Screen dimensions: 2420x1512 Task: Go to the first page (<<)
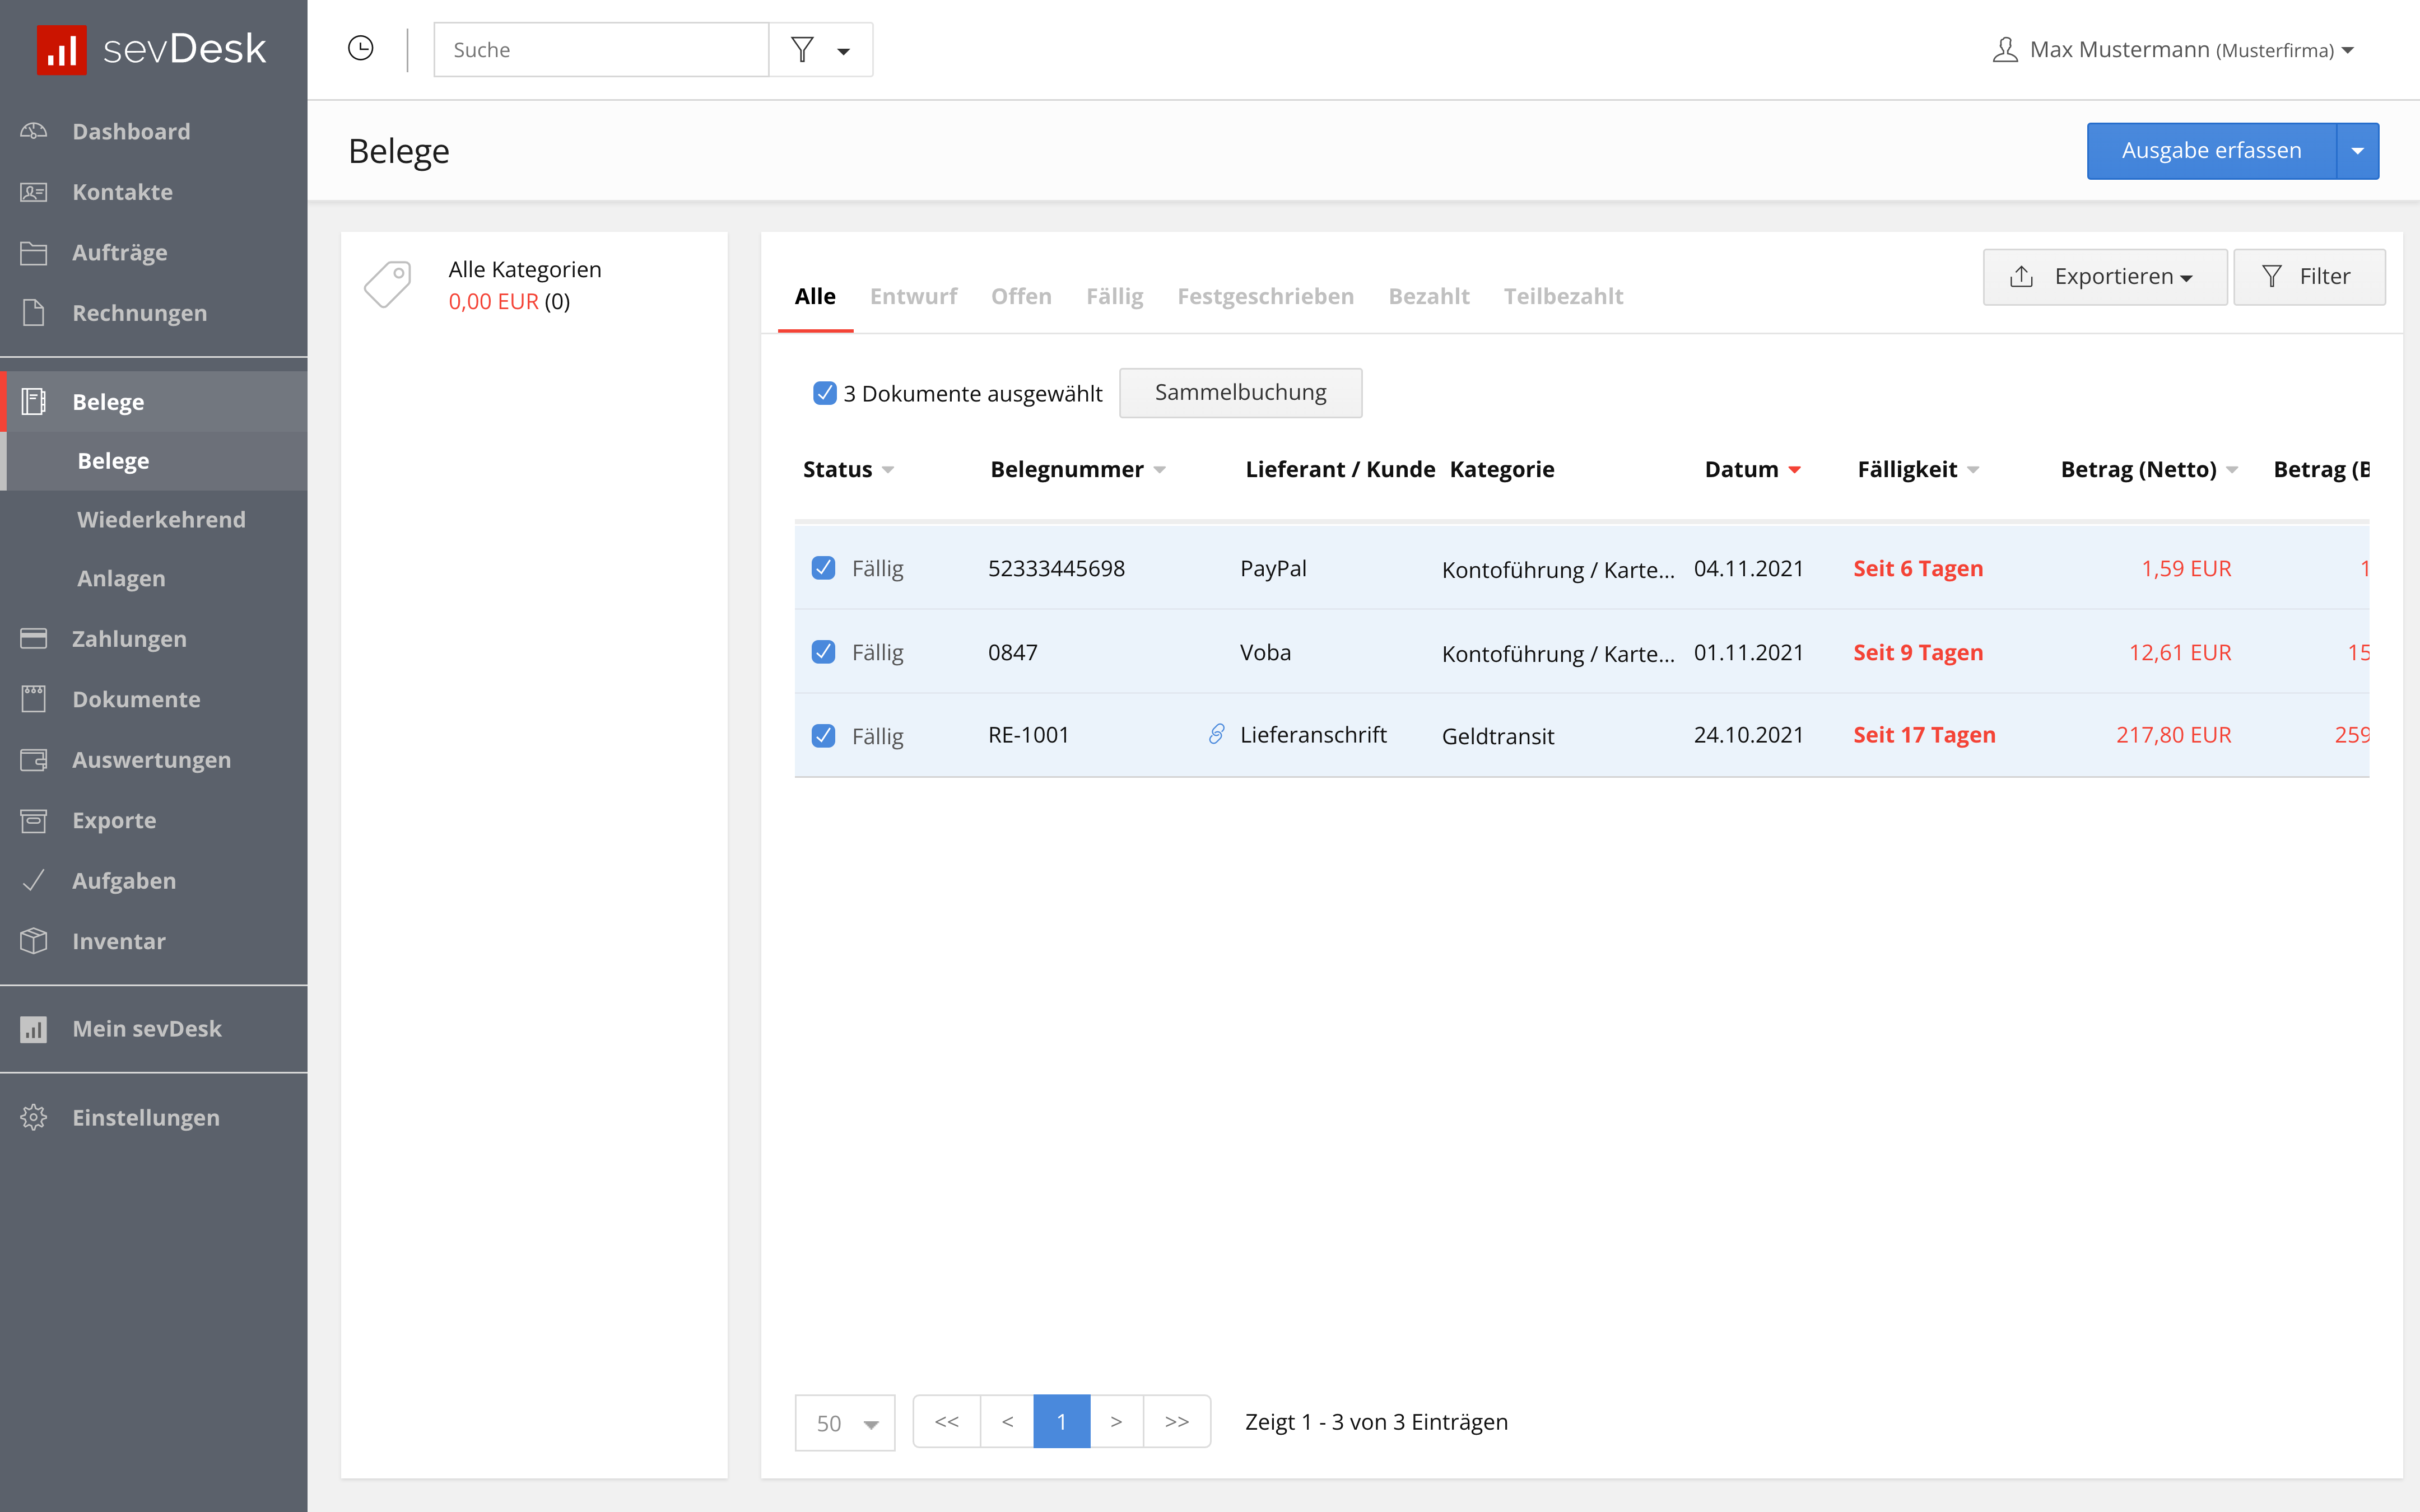[946, 1421]
